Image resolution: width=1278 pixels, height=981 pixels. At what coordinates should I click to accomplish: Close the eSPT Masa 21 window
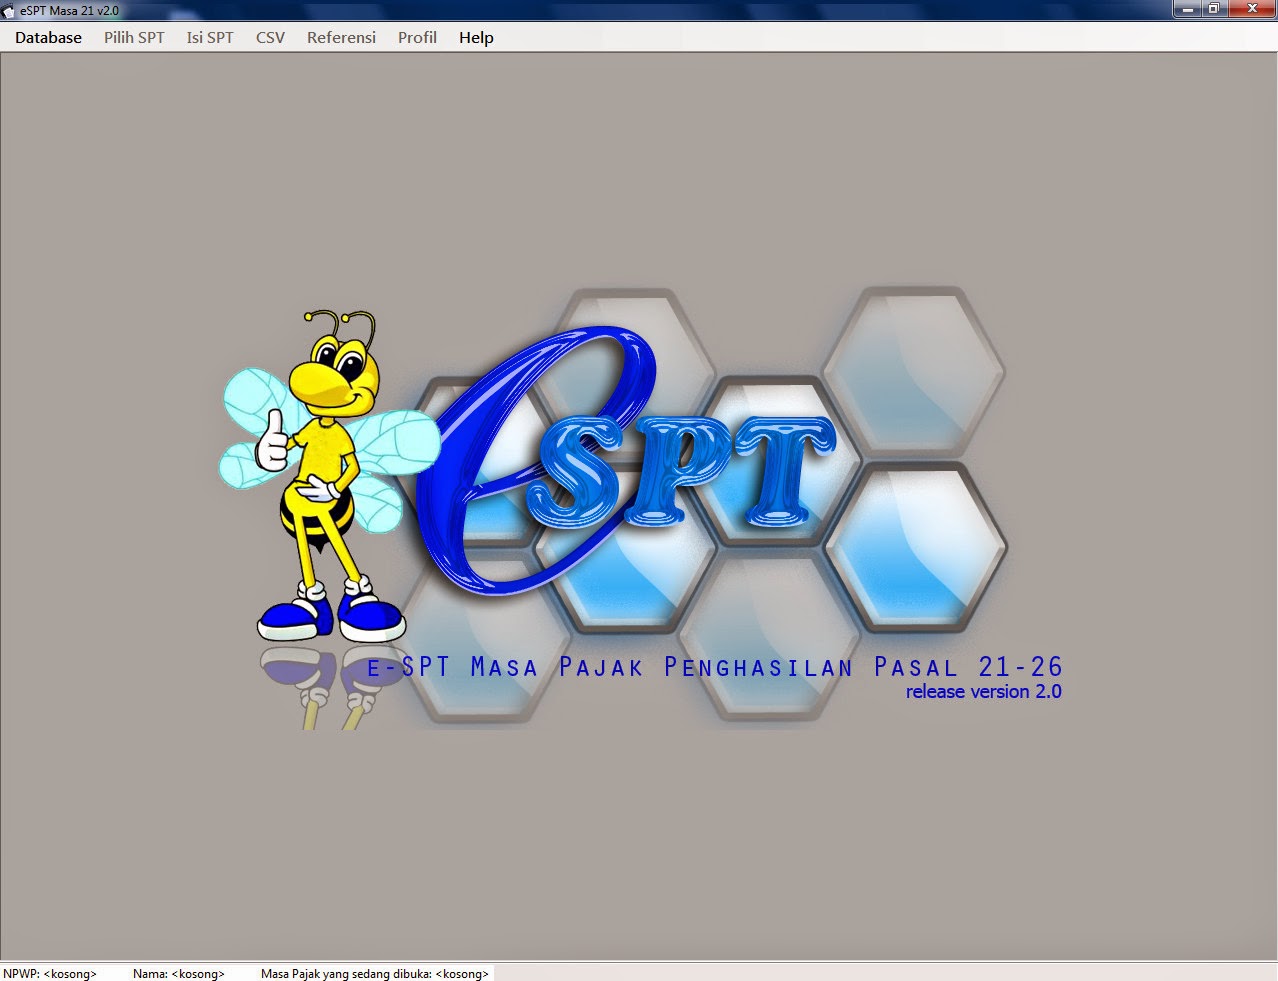tap(1252, 9)
